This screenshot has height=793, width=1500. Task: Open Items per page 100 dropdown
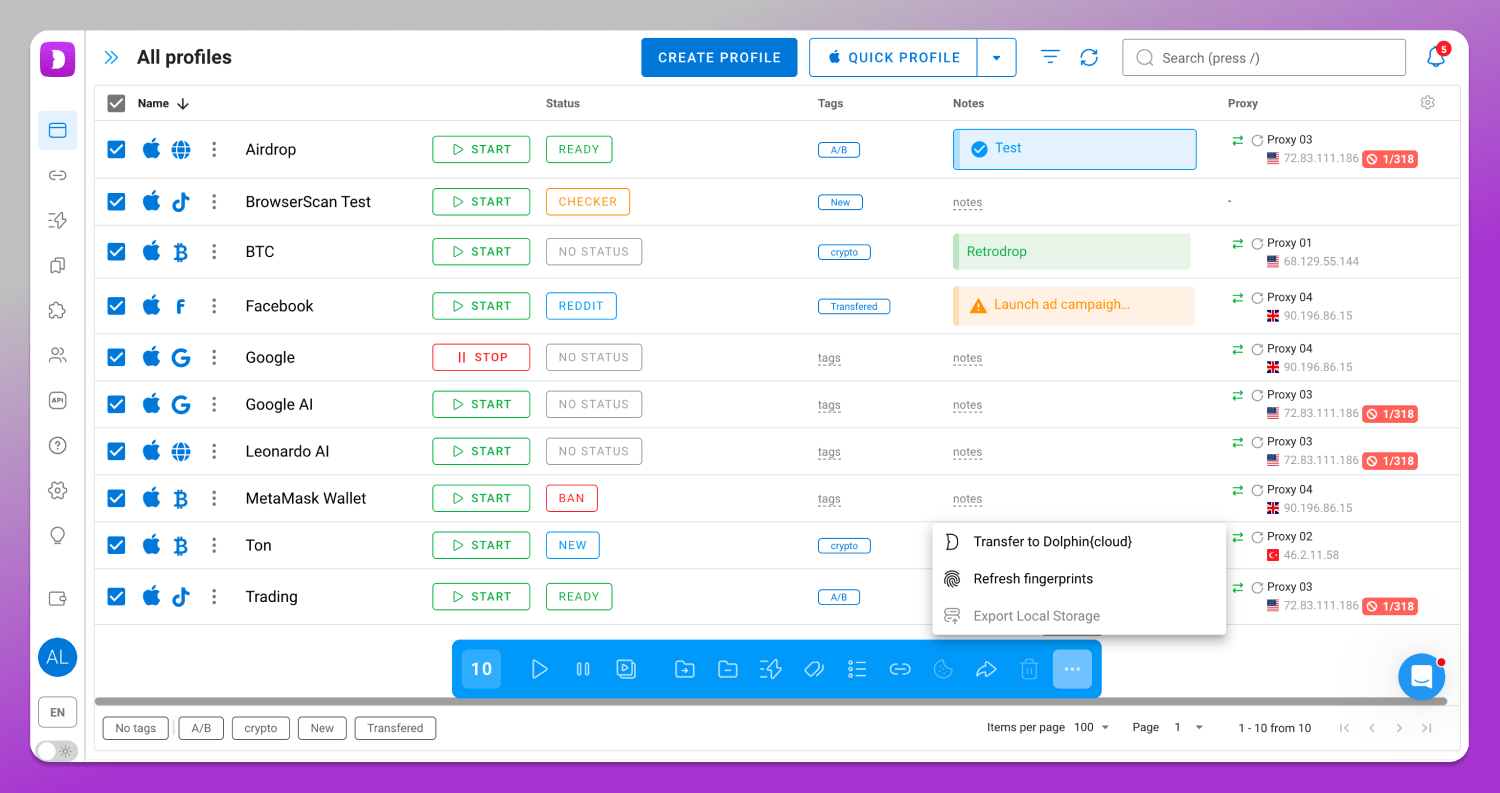[x=1091, y=728]
